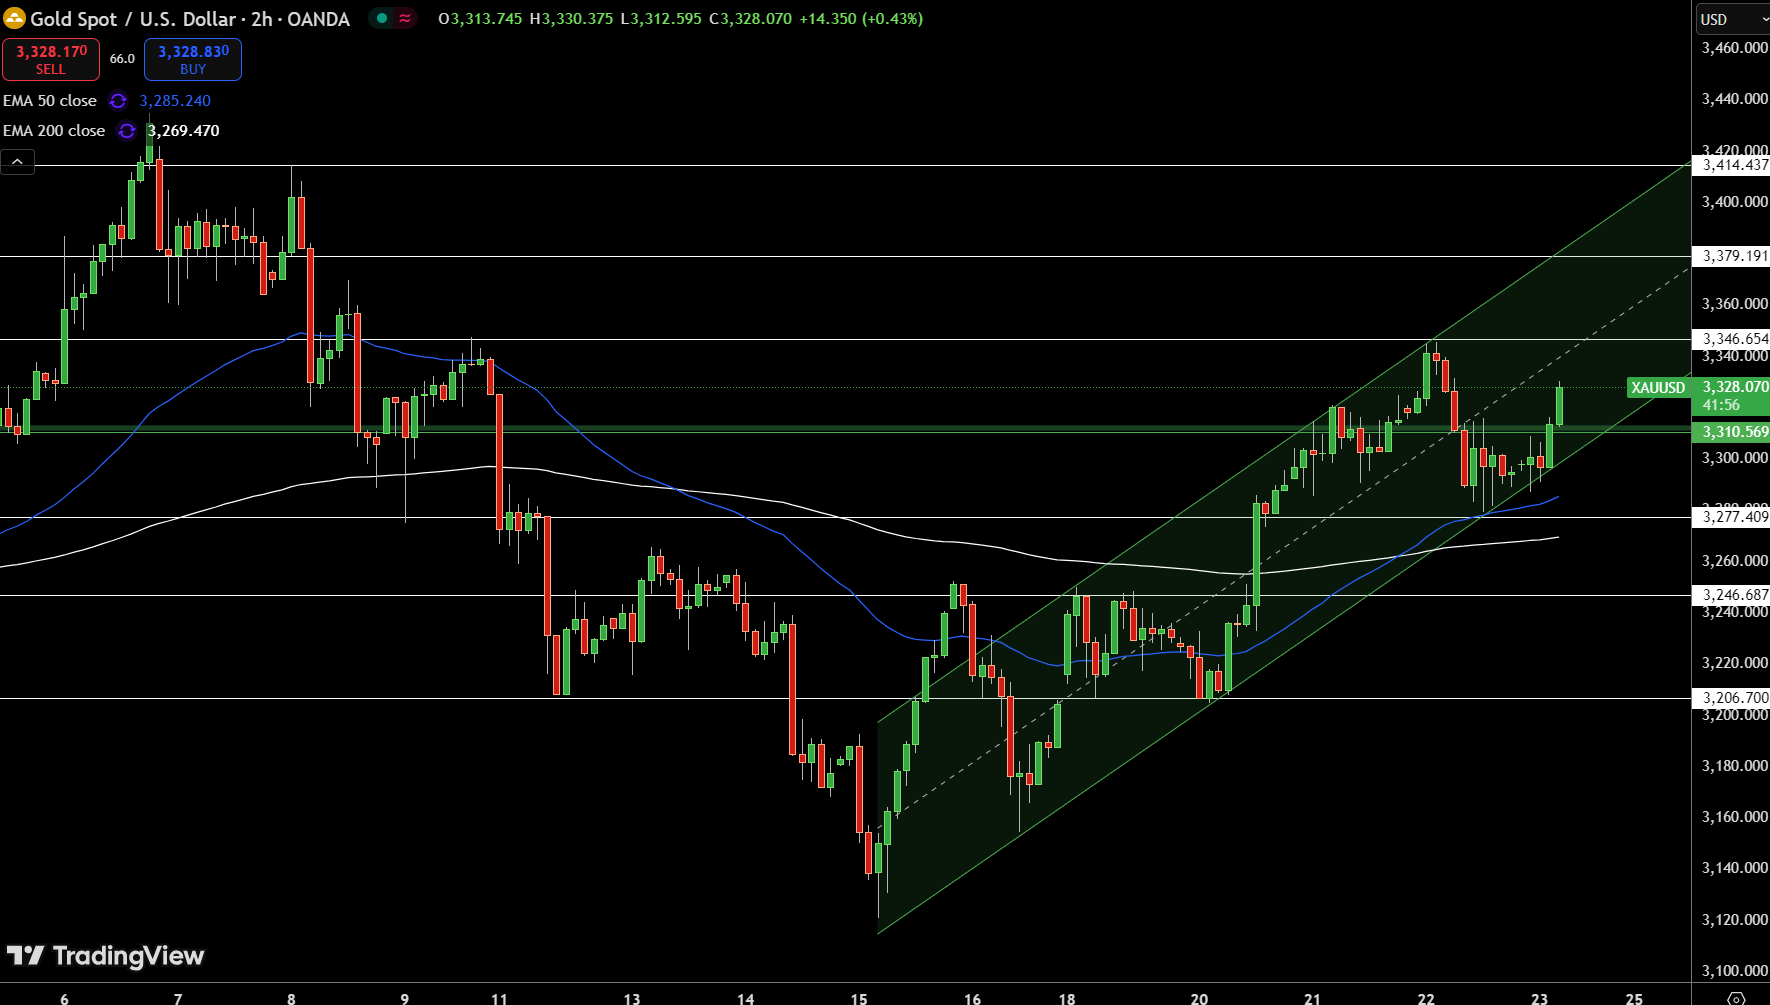Viewport: 1770px width, 1005px height.
Task: Click the OANDA broker label
Action: (318, 19)
